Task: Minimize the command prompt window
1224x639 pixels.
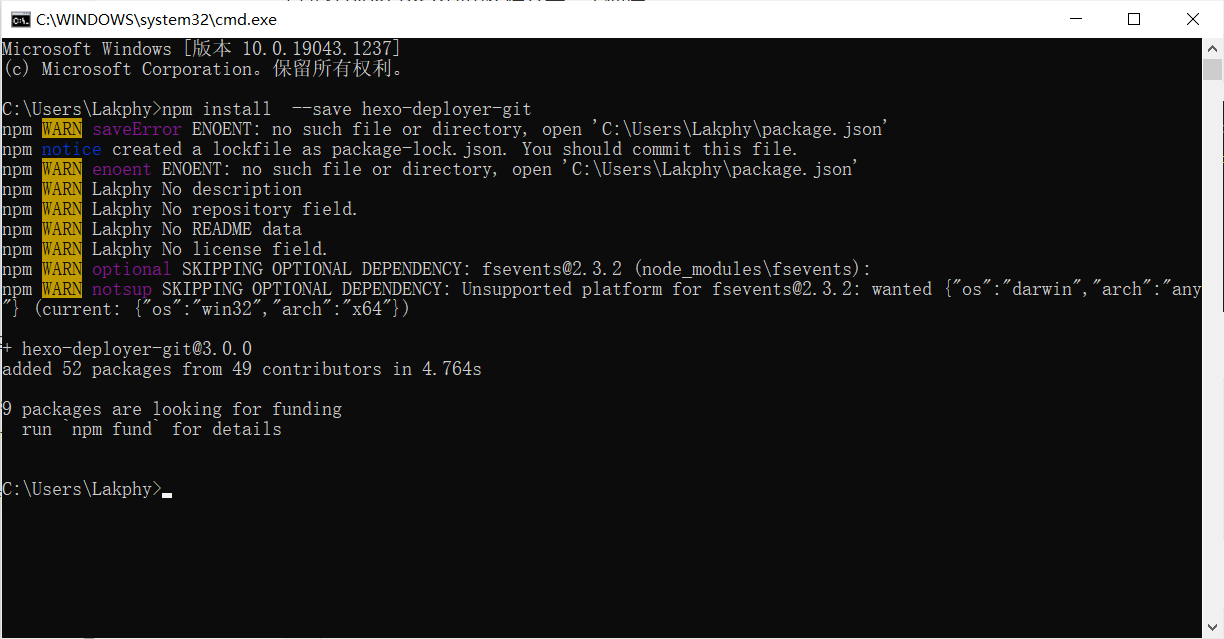Action: pos(1076,19)
